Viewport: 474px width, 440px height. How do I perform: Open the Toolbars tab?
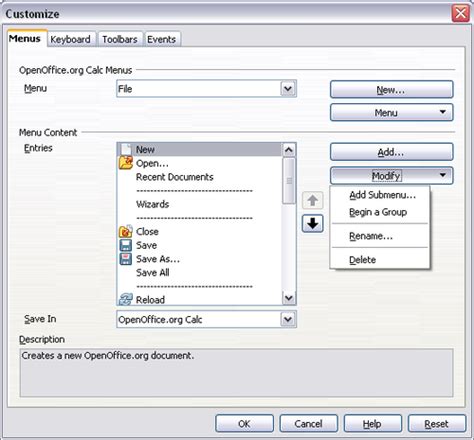coord(120,39)
